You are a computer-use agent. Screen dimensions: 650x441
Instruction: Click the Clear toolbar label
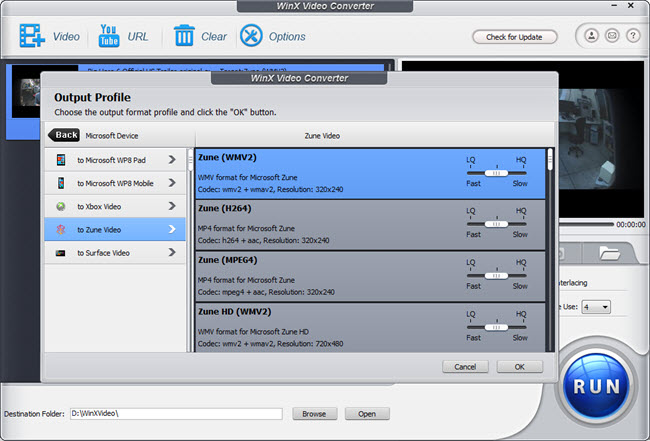213,36
